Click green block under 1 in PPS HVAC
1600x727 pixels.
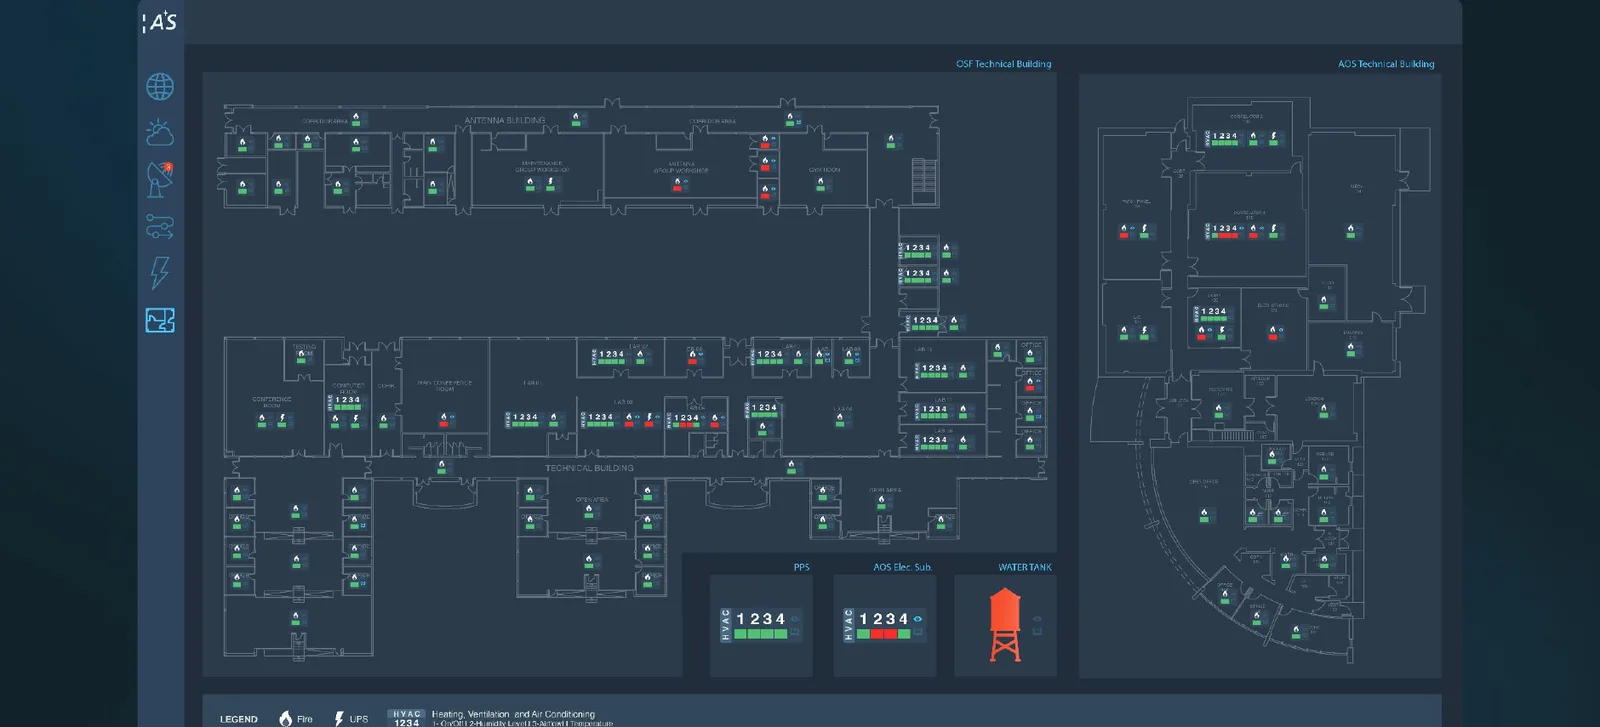coord(741,634)
